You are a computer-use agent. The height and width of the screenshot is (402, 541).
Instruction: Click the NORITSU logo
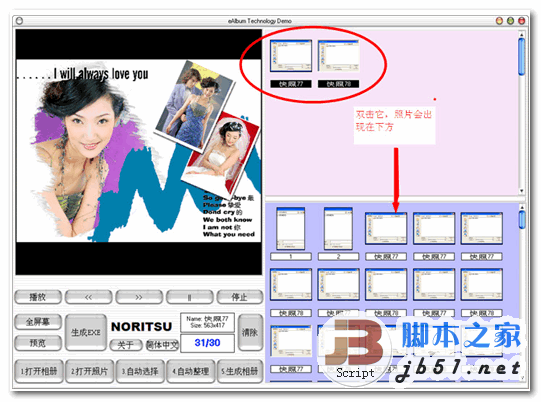[x=141, y=327]
